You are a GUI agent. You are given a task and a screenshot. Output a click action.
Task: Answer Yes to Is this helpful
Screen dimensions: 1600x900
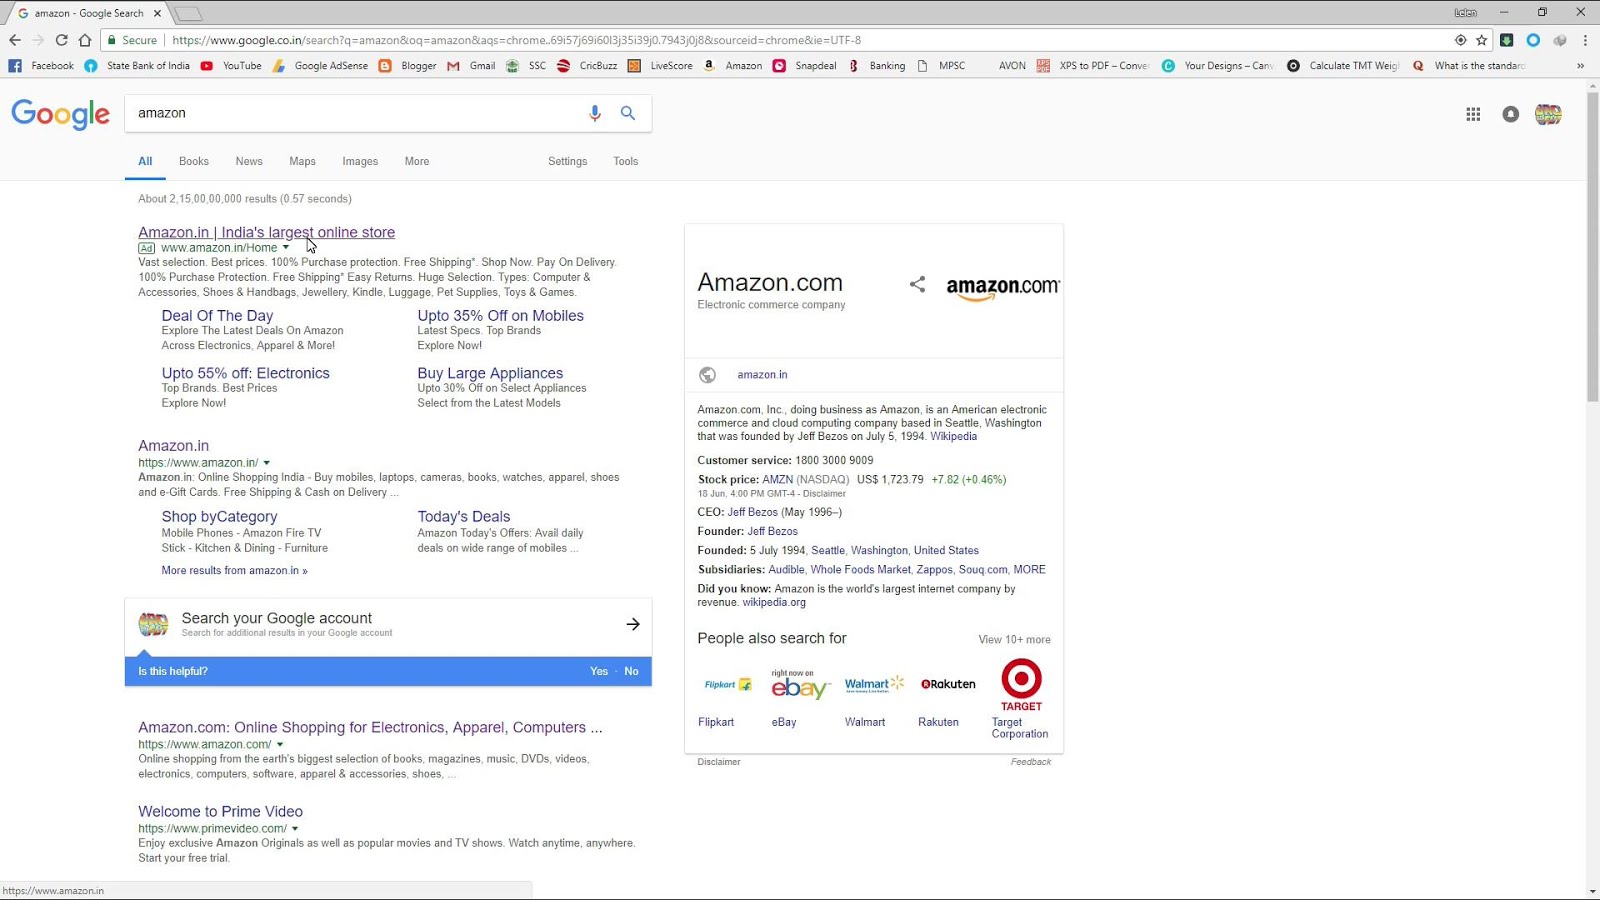pos(599,671)
